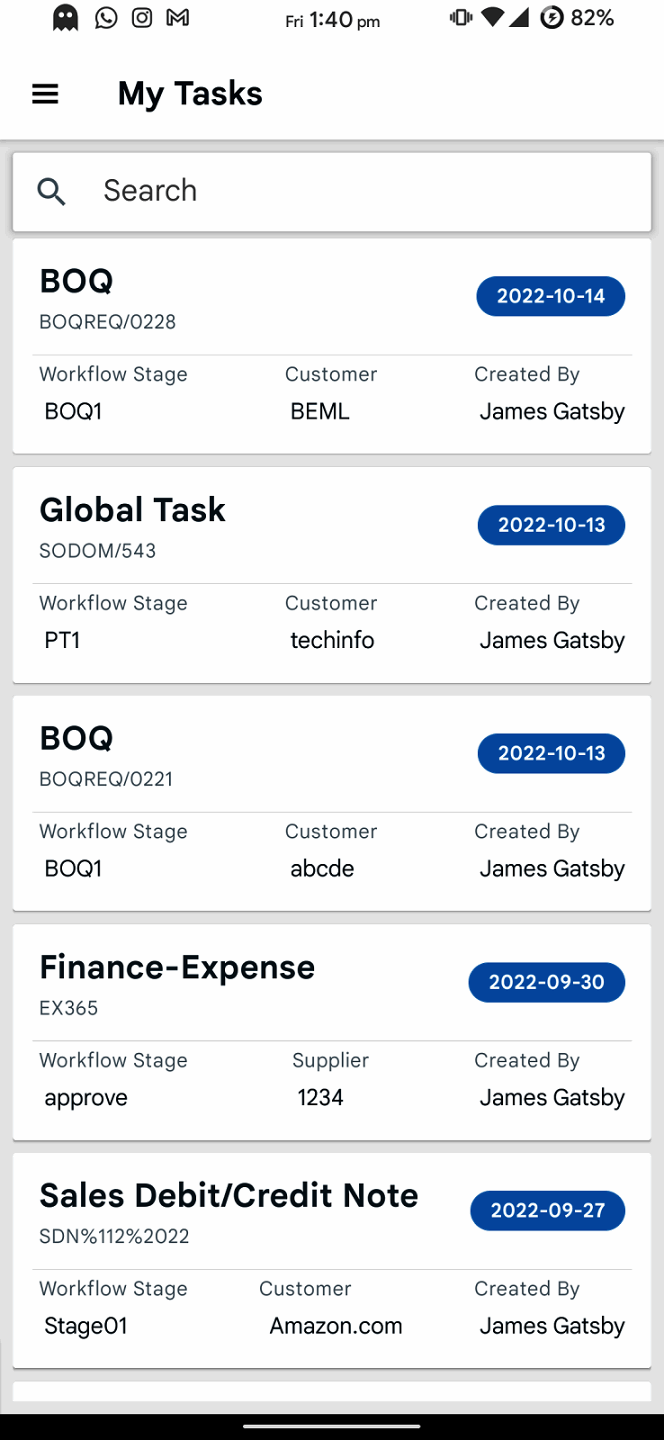This screenshot has width=664, height=1440.
Task: Tap the My Tasks header title
Action: pyautogui.click(x=190, y=94)
